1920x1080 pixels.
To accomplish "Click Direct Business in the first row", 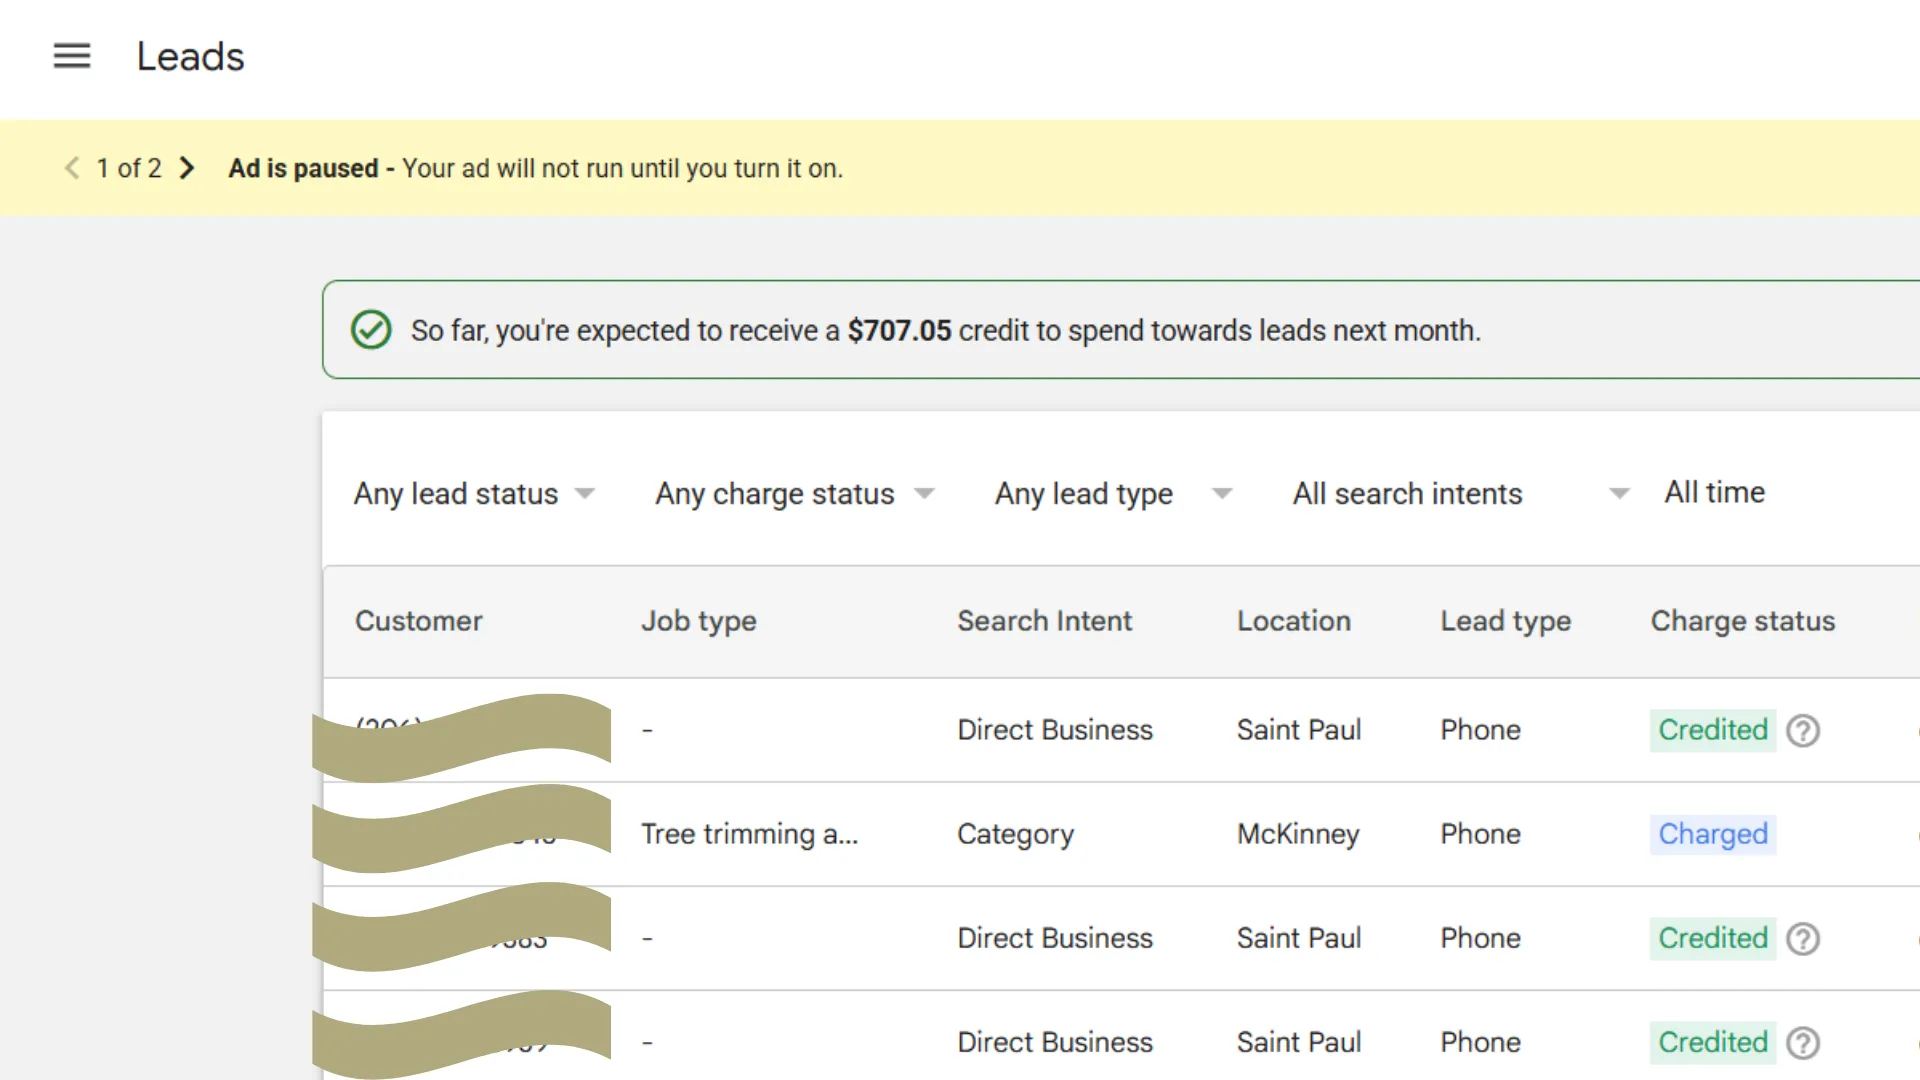I will [x=1055, y=730].
